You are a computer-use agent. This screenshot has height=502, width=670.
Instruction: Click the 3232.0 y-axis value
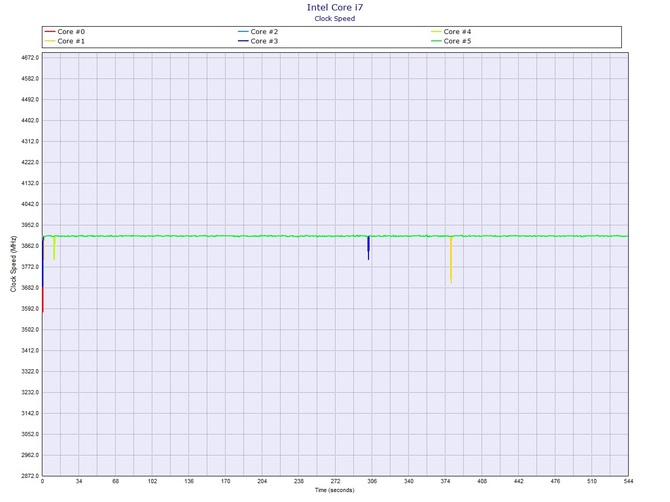30,392
